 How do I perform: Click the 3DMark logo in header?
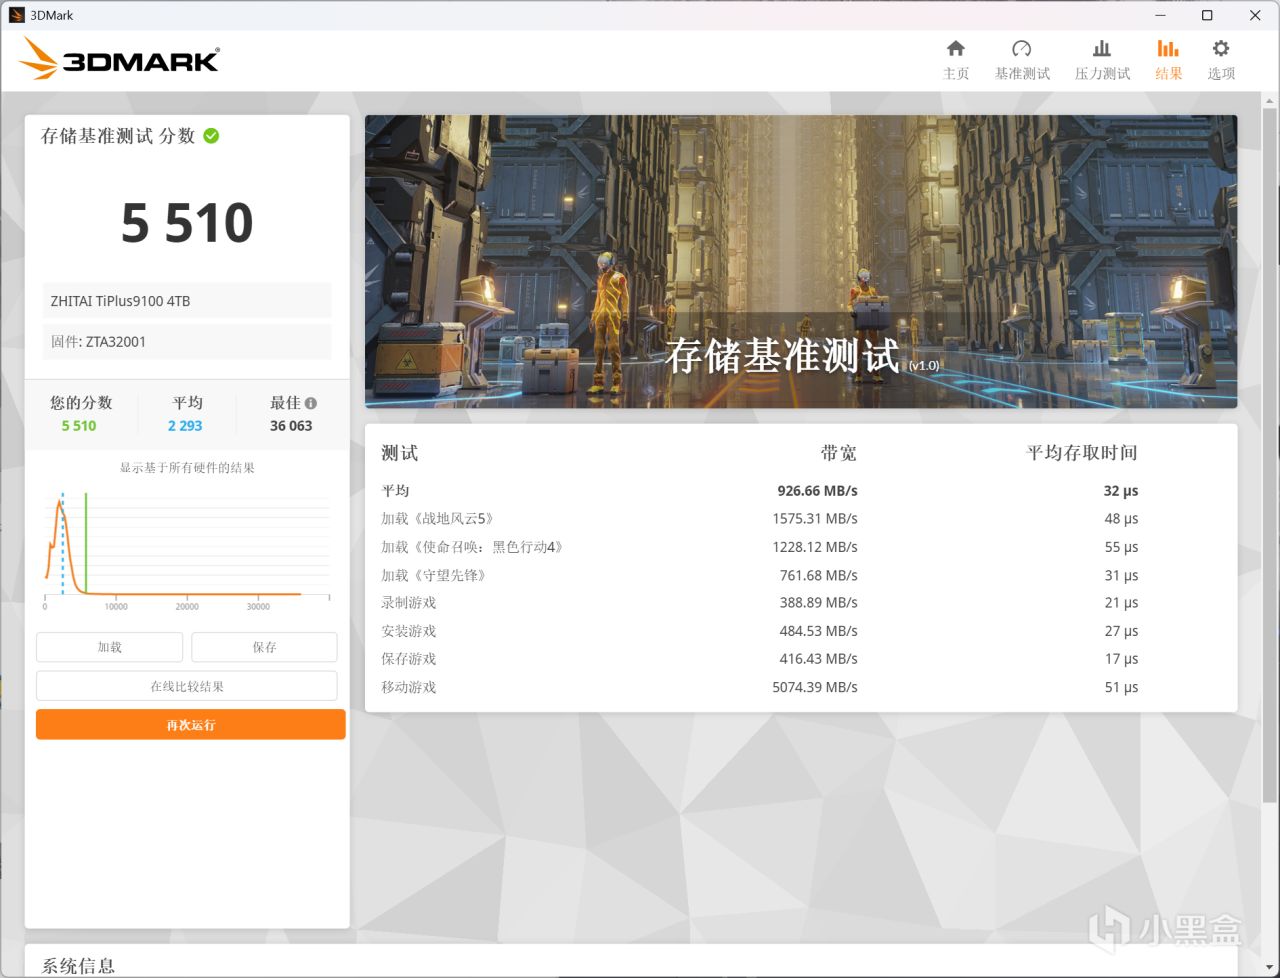pos(119,59)
